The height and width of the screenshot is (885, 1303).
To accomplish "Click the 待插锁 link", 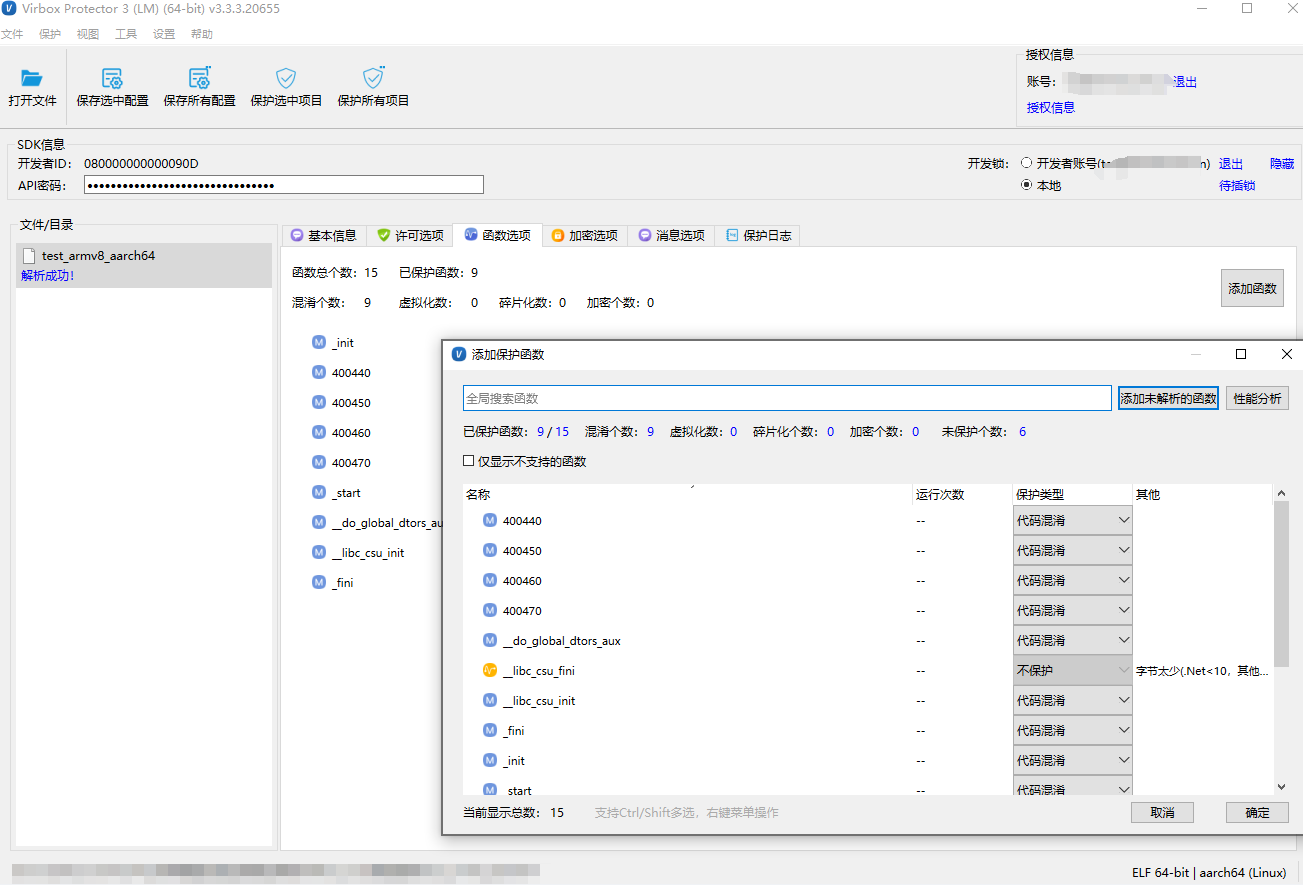I will click(1237, 186).
